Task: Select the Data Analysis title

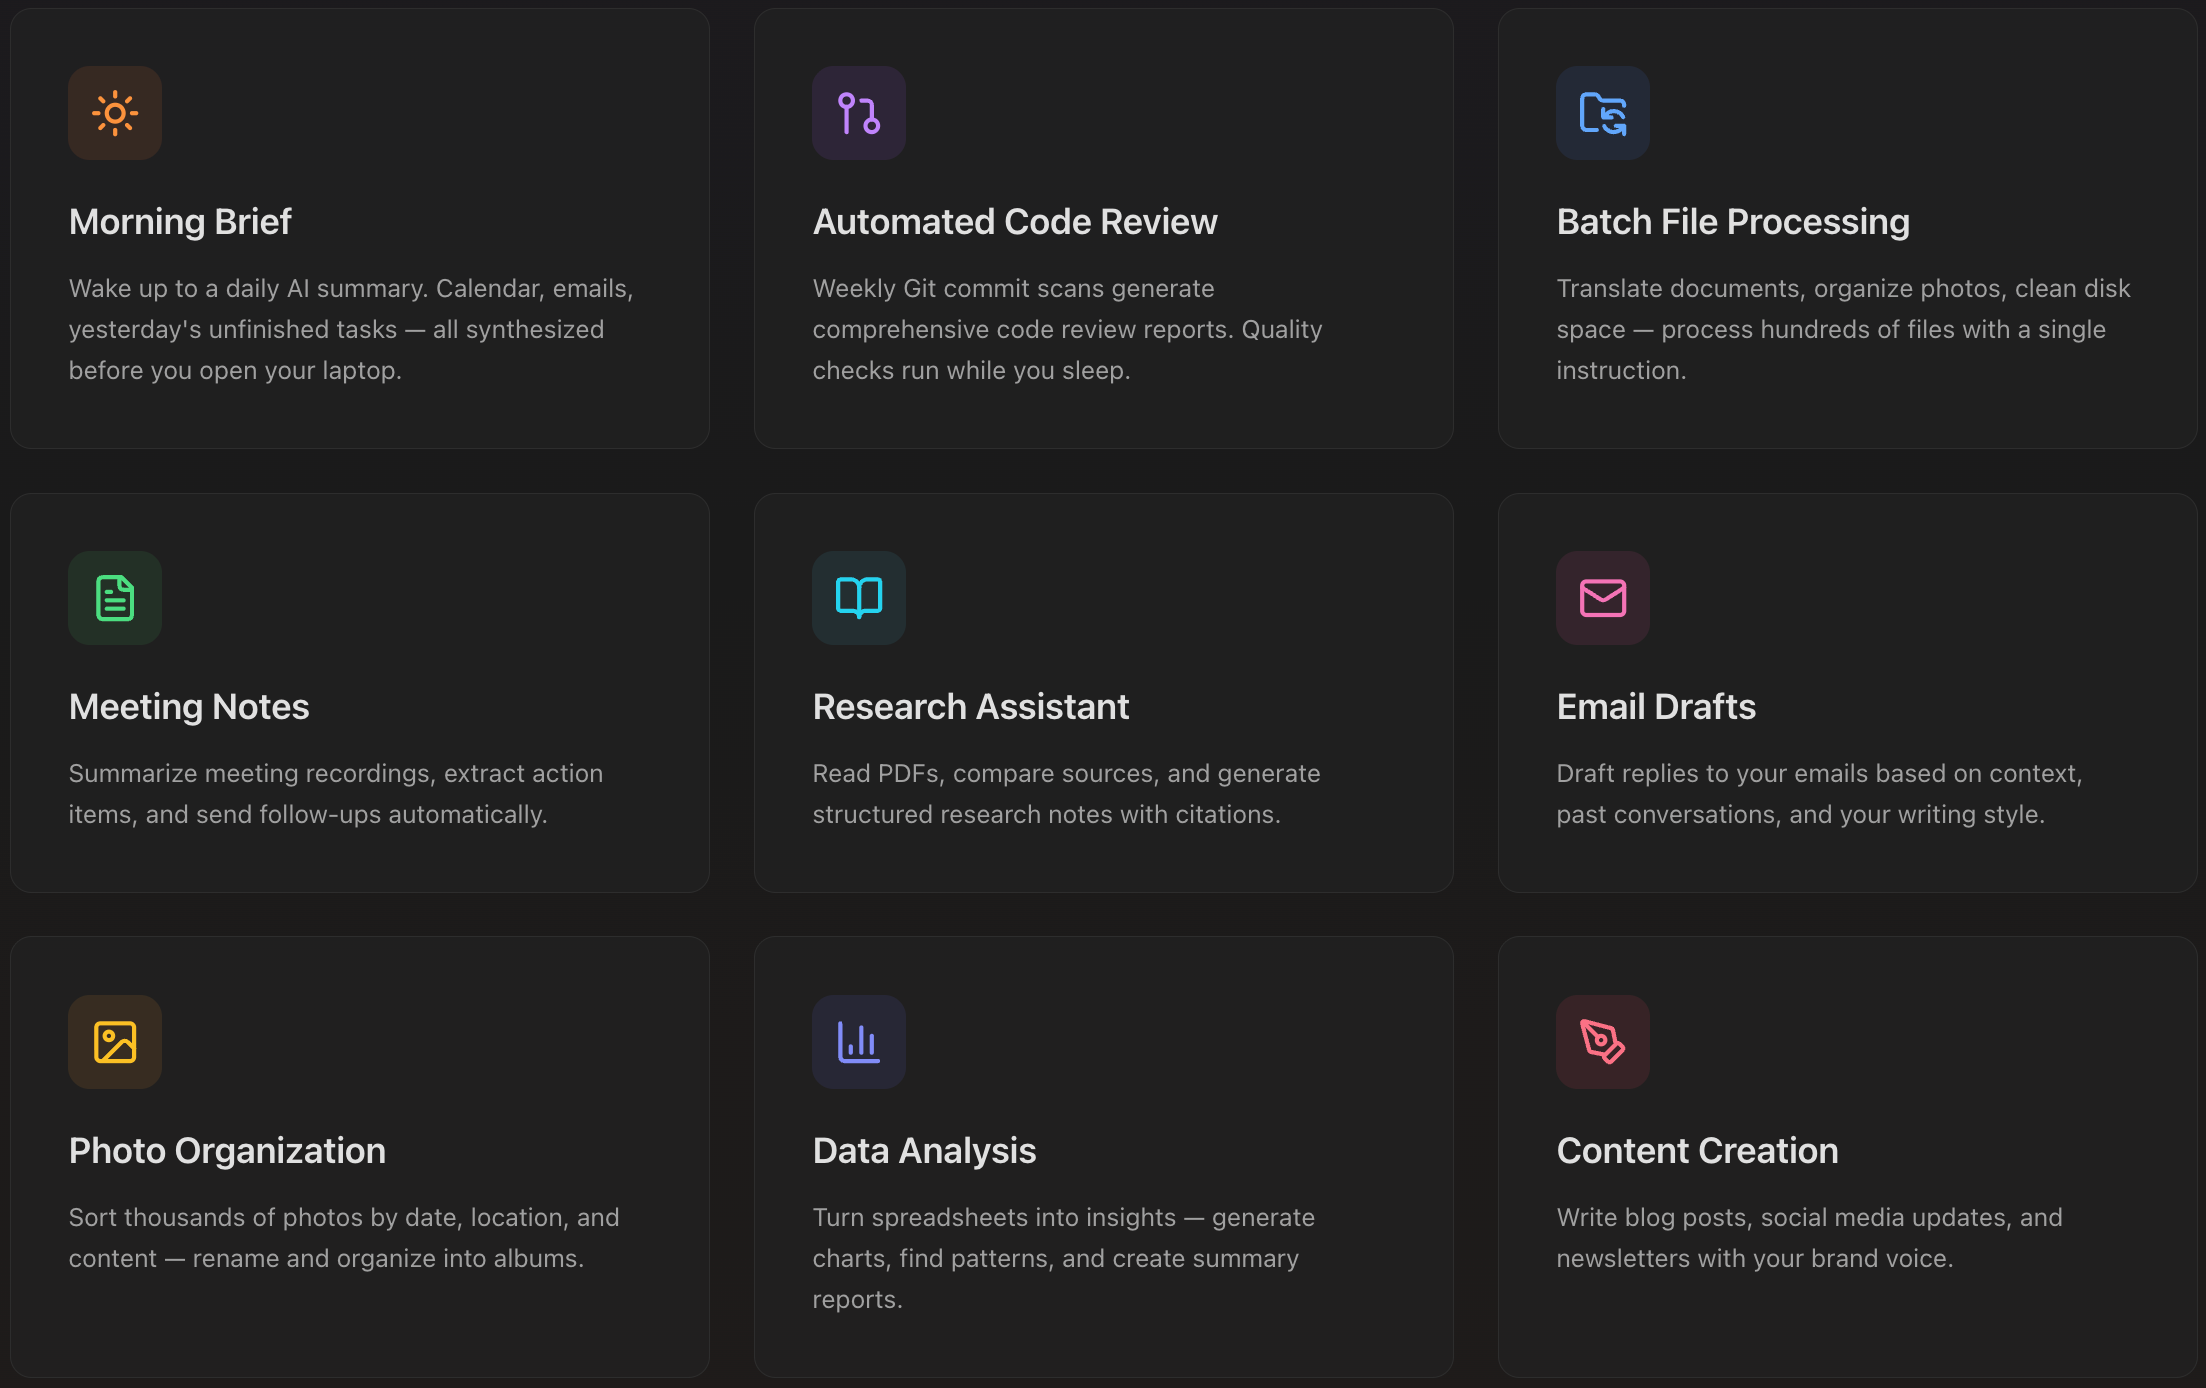Action: click(924, 1151)
